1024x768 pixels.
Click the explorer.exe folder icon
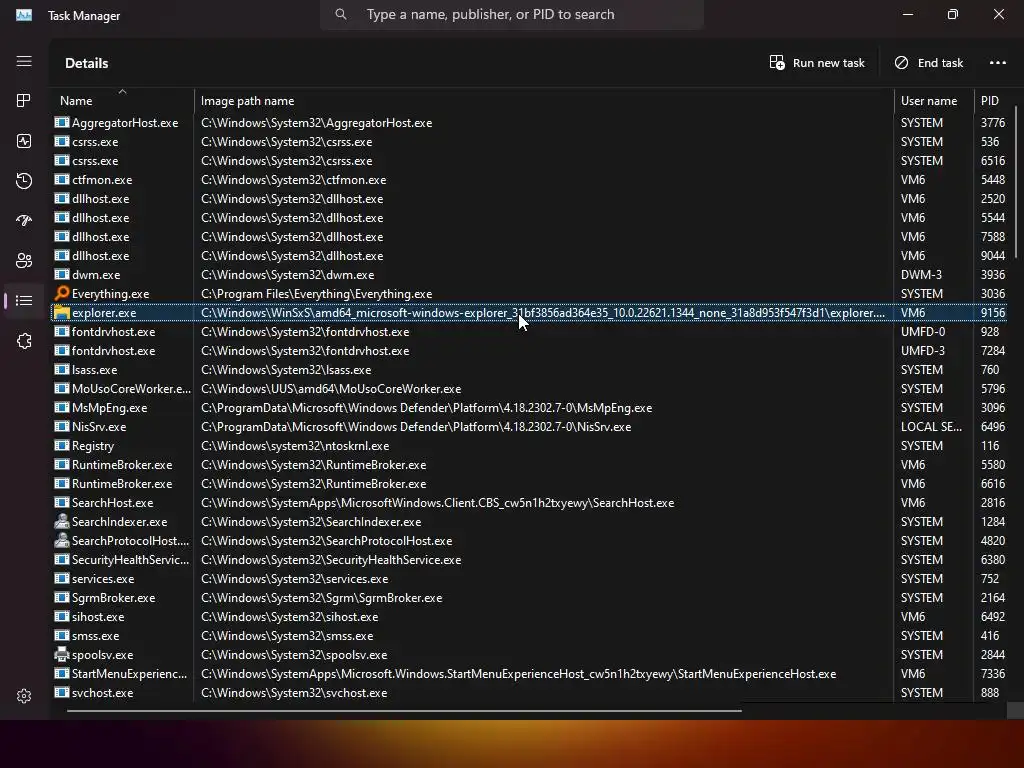click(62, 312)
